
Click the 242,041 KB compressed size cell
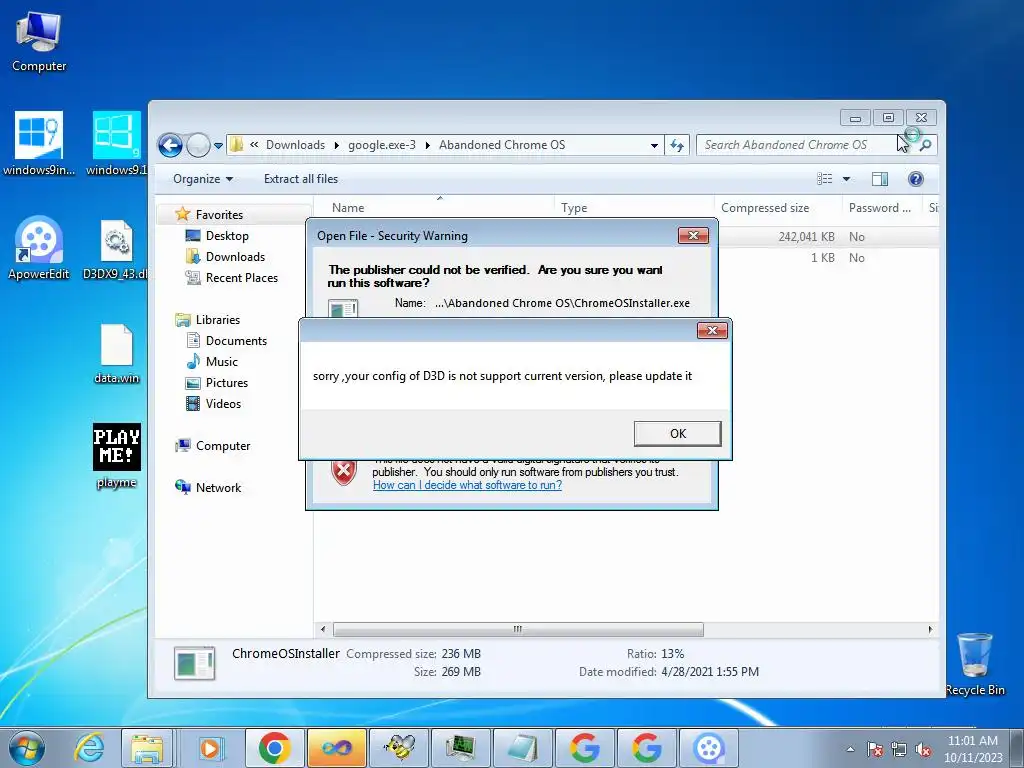coord(806,237)
